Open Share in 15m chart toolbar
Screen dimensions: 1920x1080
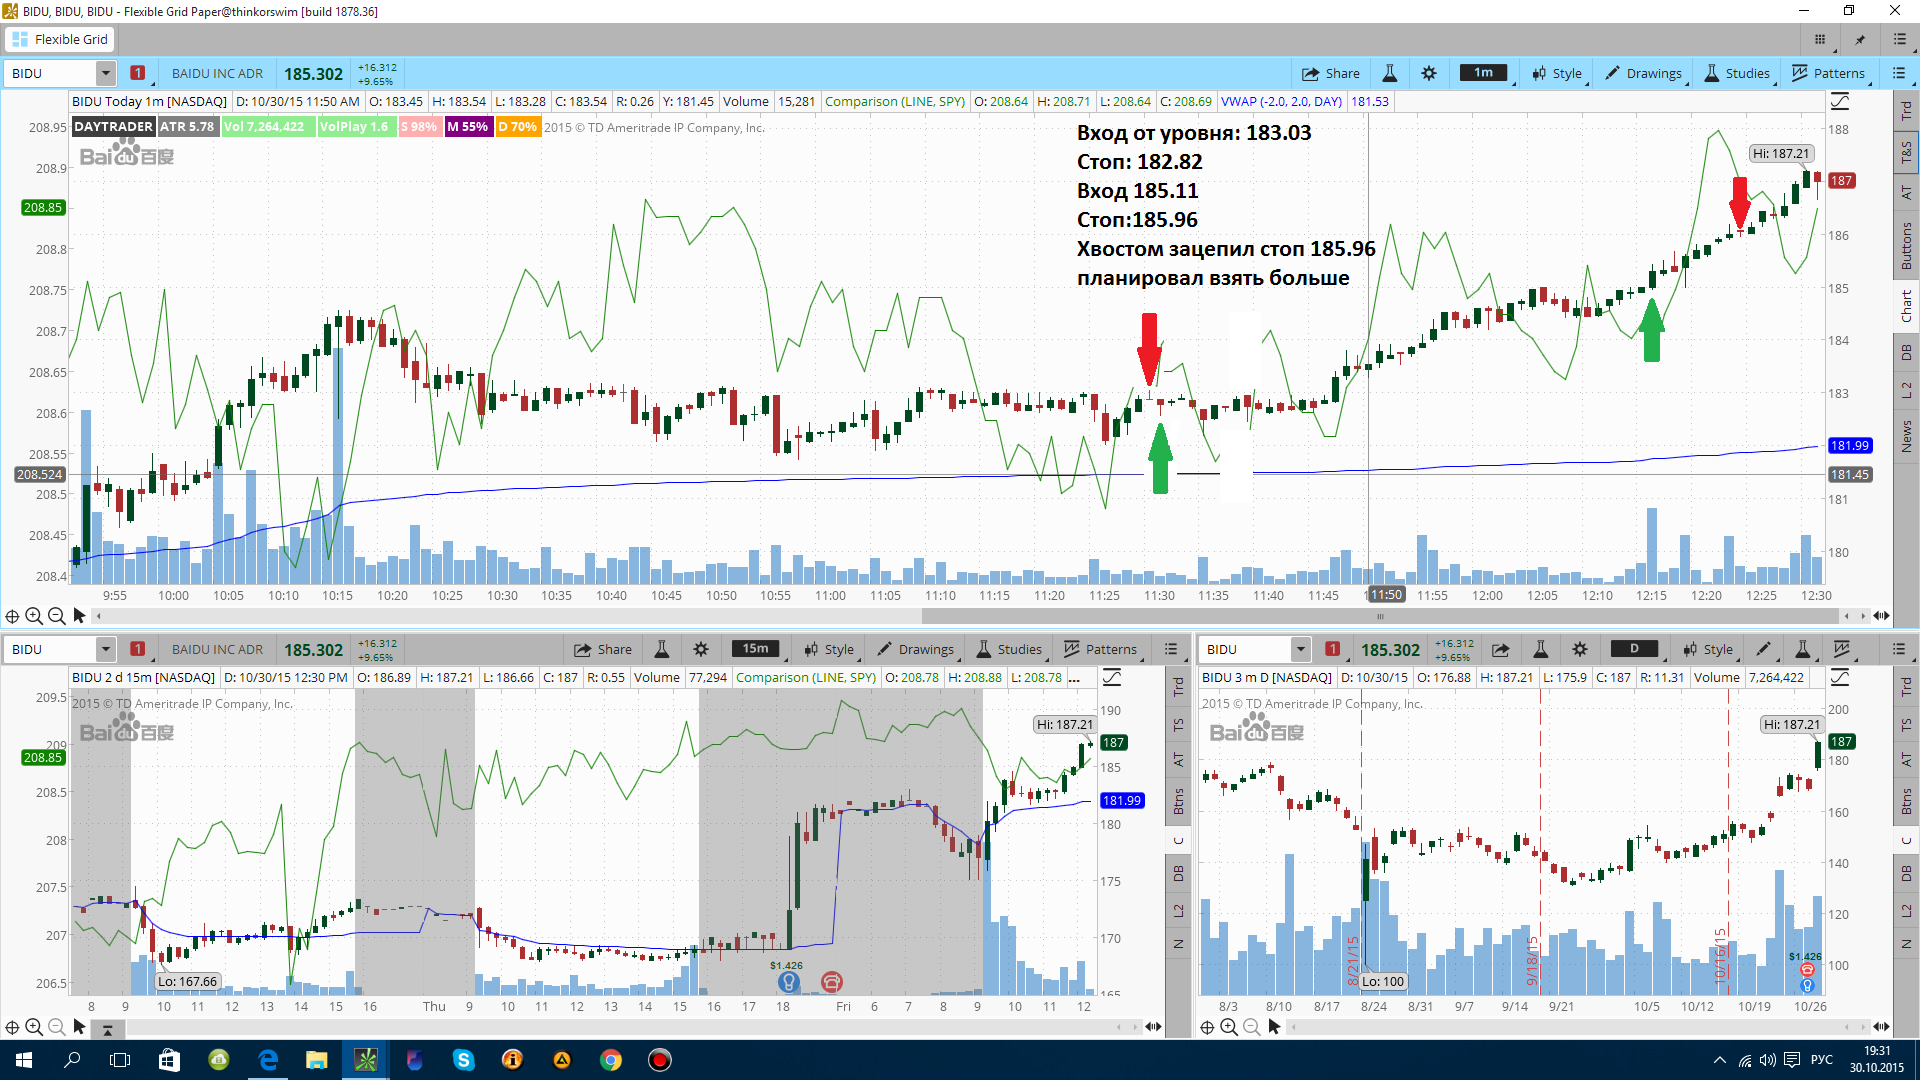tap(602, 649)
